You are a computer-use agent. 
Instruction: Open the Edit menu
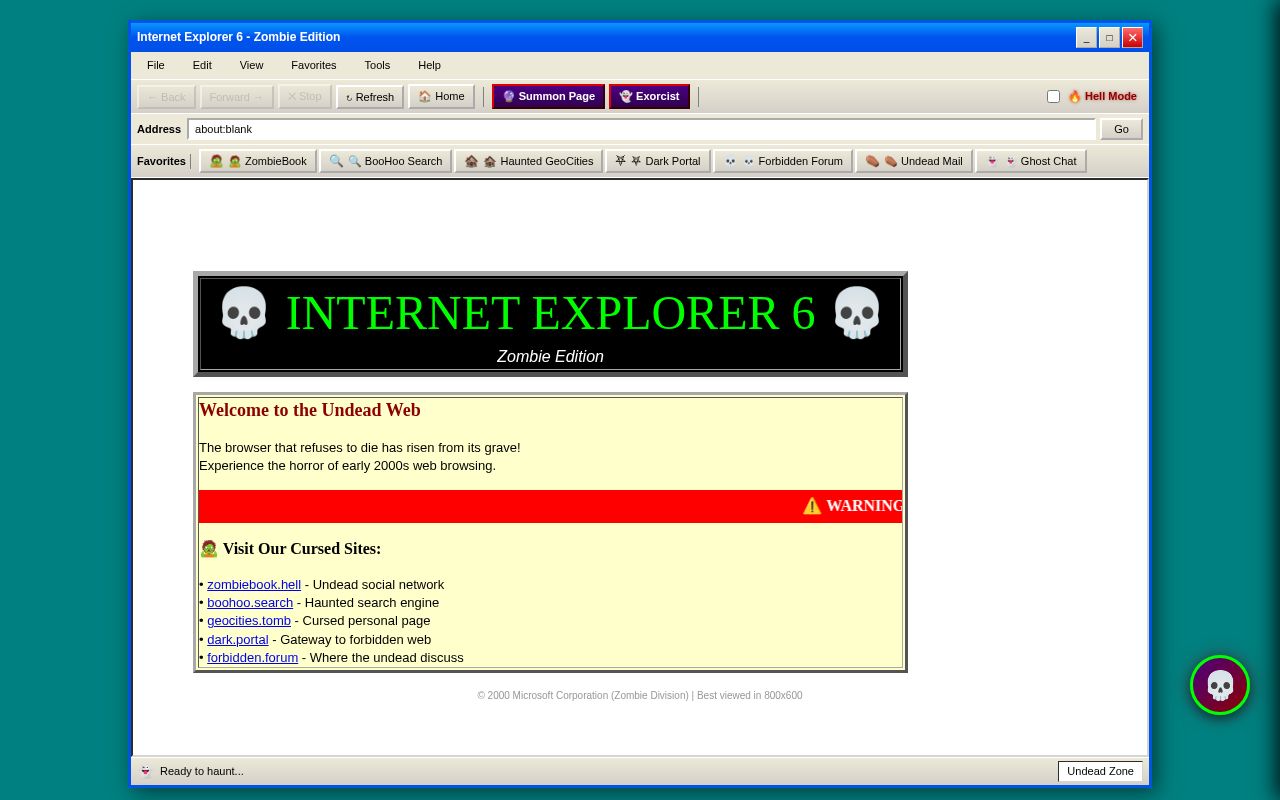click(202, 65)
